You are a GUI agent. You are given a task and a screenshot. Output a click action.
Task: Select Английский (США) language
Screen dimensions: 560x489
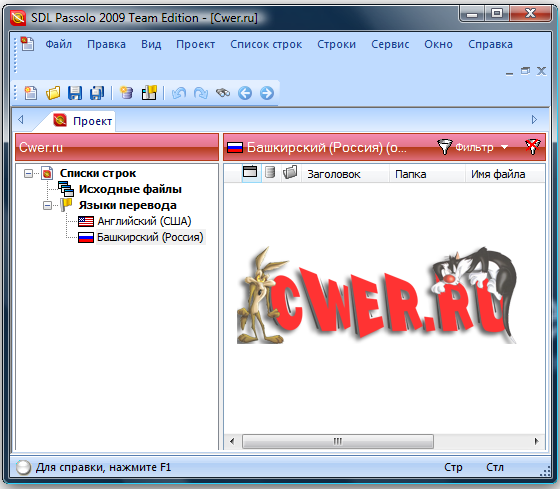[x=144, y=221]
